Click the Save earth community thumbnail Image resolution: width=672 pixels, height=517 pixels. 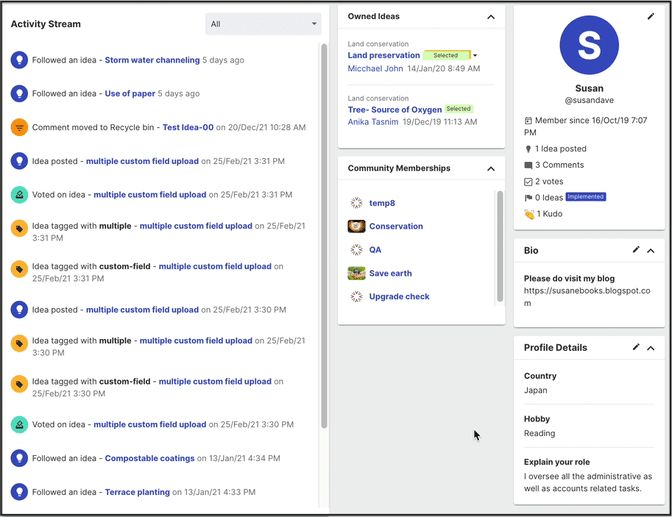pyautogui.click(x=356, y=273)
